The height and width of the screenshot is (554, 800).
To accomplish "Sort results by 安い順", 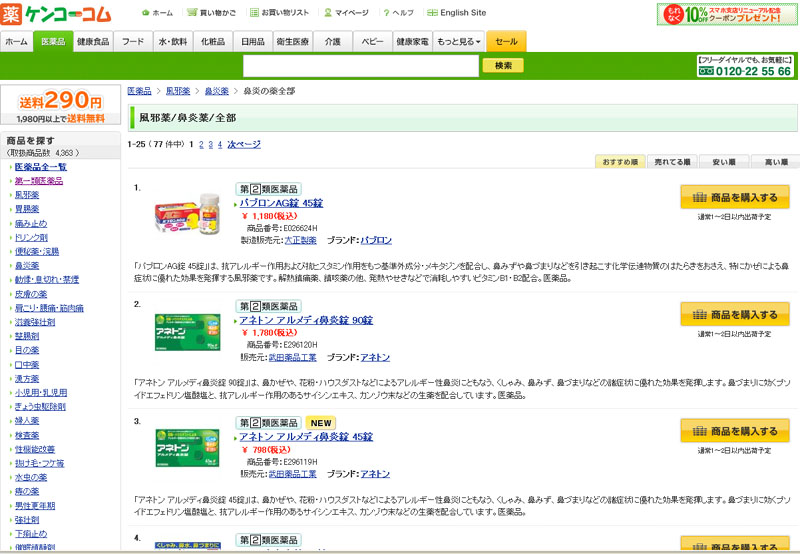I will (x=724, y=161).
